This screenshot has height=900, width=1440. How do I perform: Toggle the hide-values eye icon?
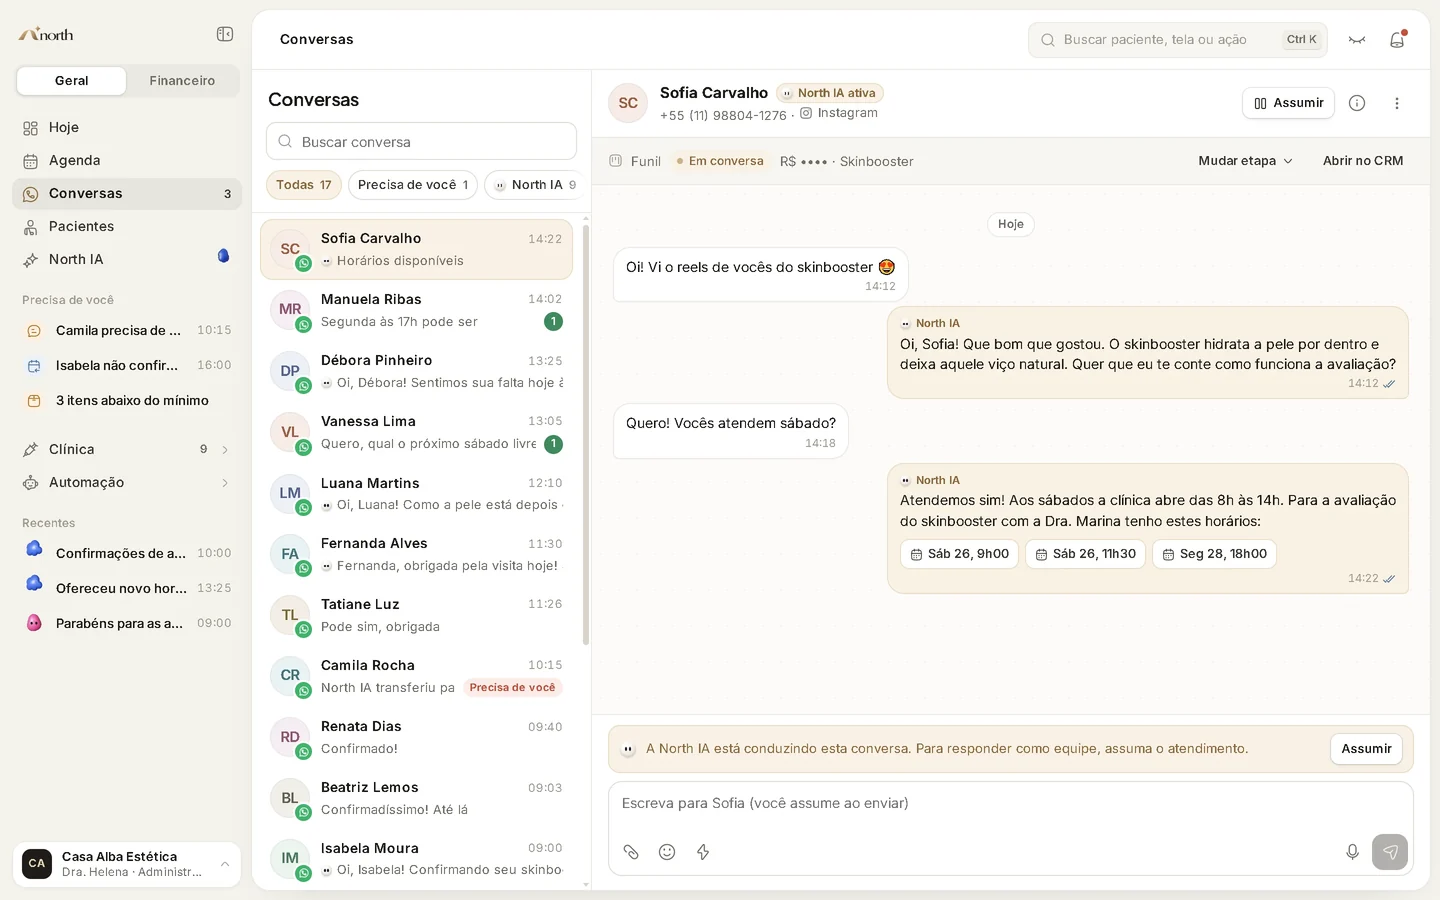click(x=1357, y=40)
